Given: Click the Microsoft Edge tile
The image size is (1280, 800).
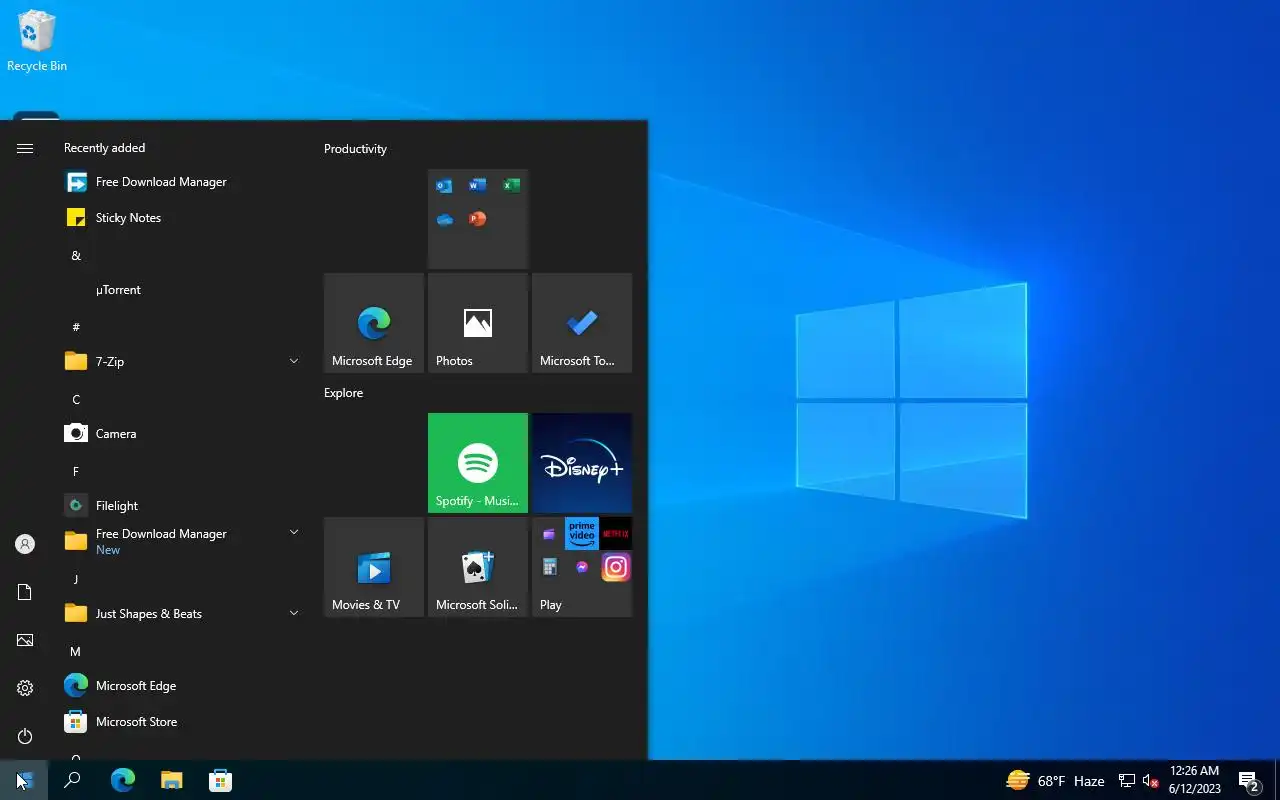Looking at the screenshot, I should [374, 323].
